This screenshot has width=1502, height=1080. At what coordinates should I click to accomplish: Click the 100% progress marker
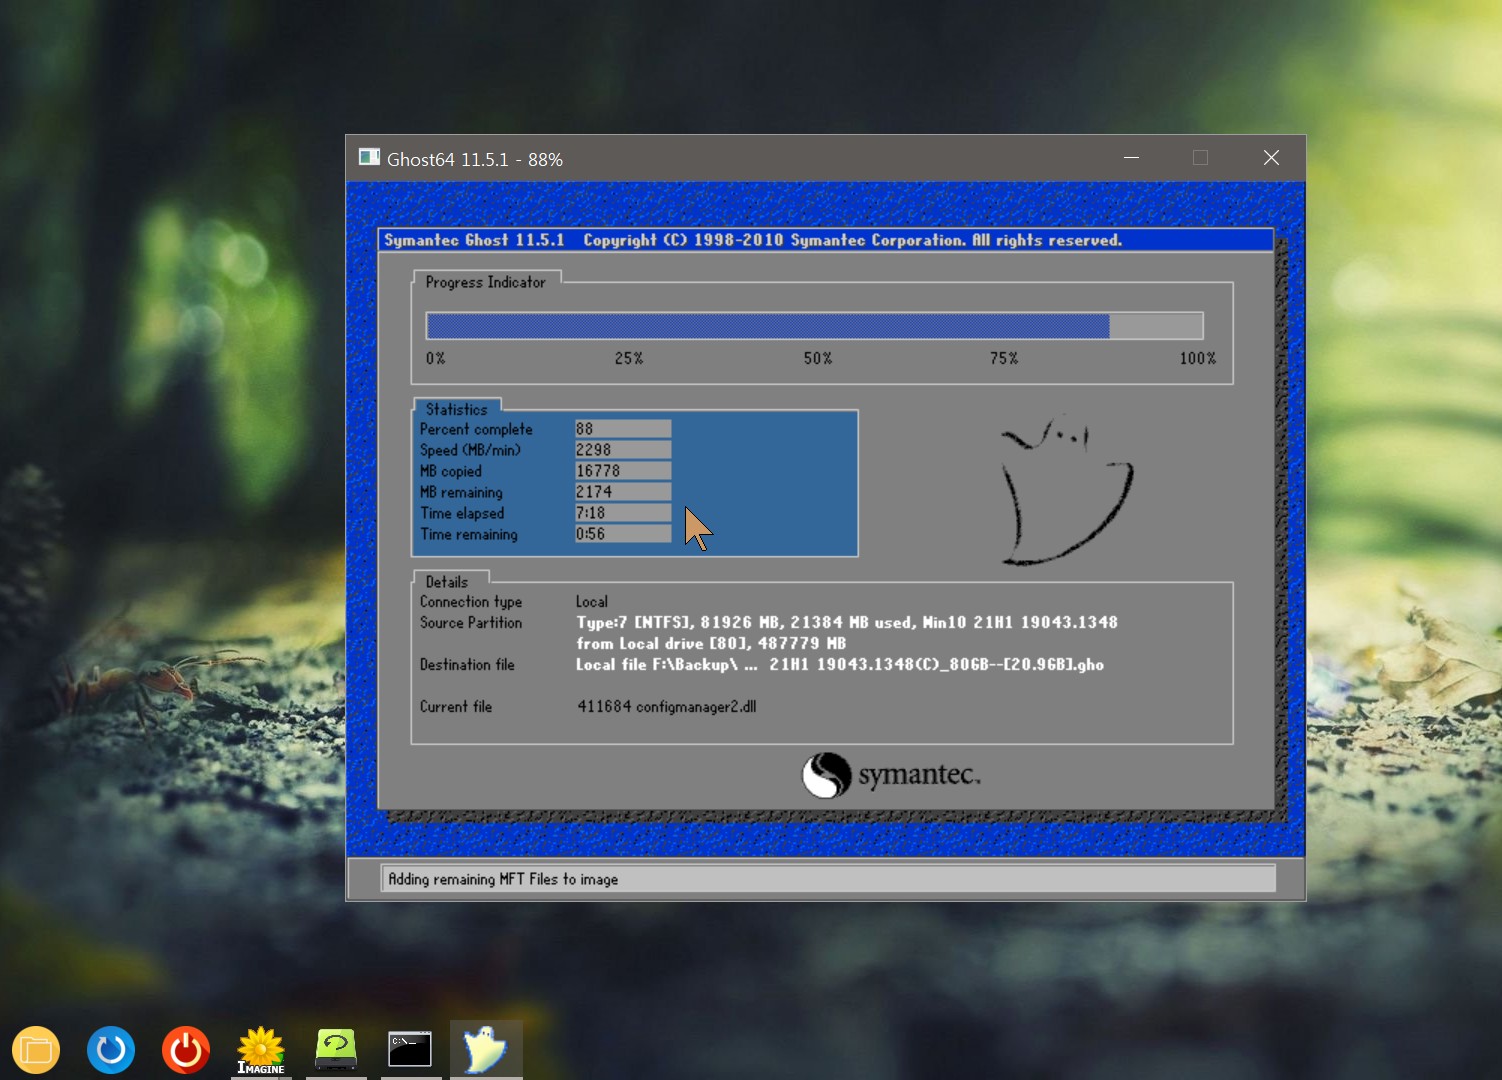(x=1198, y=358)
